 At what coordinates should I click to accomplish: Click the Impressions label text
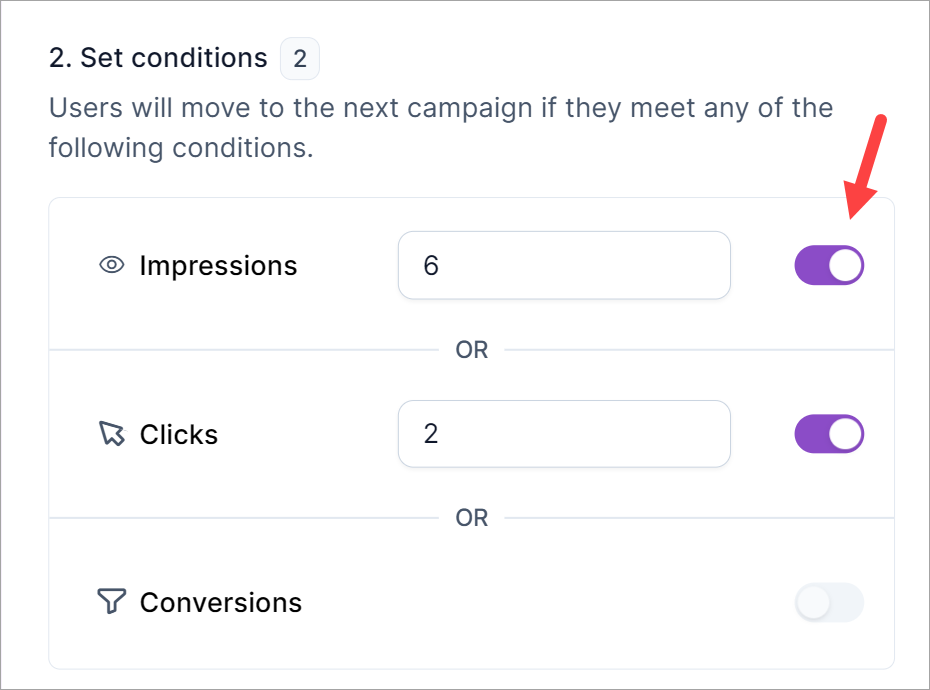coord(218,266)
